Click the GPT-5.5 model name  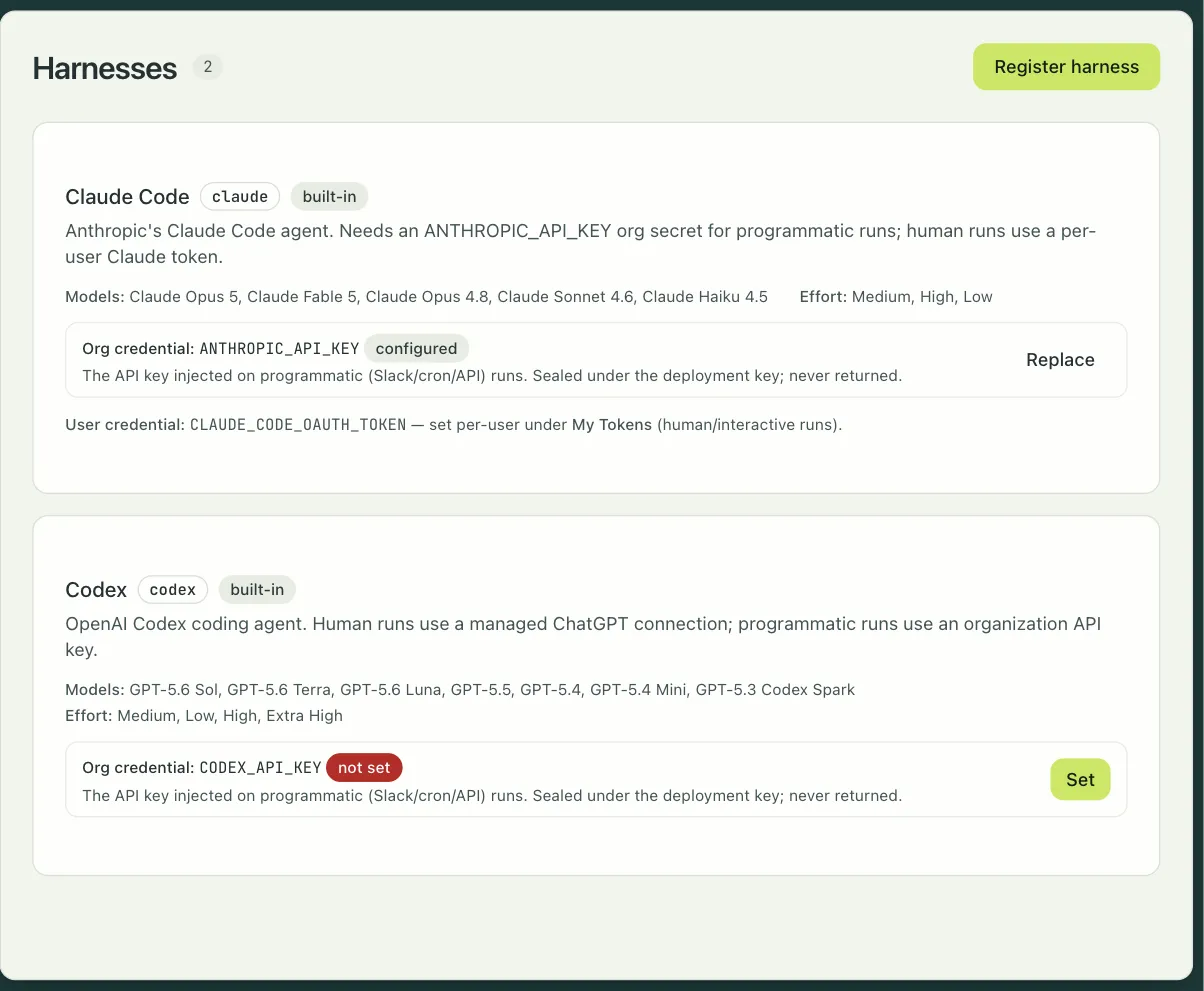[x=481, y=690]
